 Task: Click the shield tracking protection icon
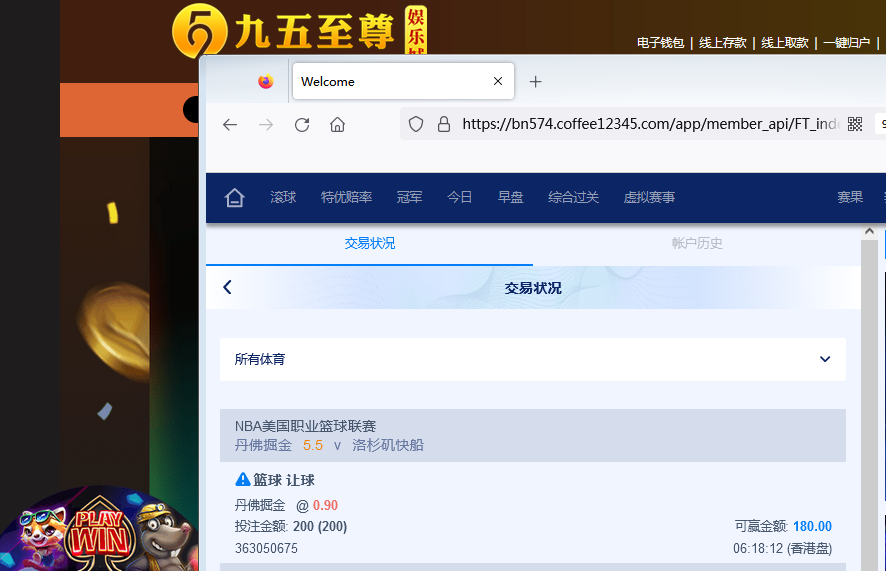tap(416, 125)
